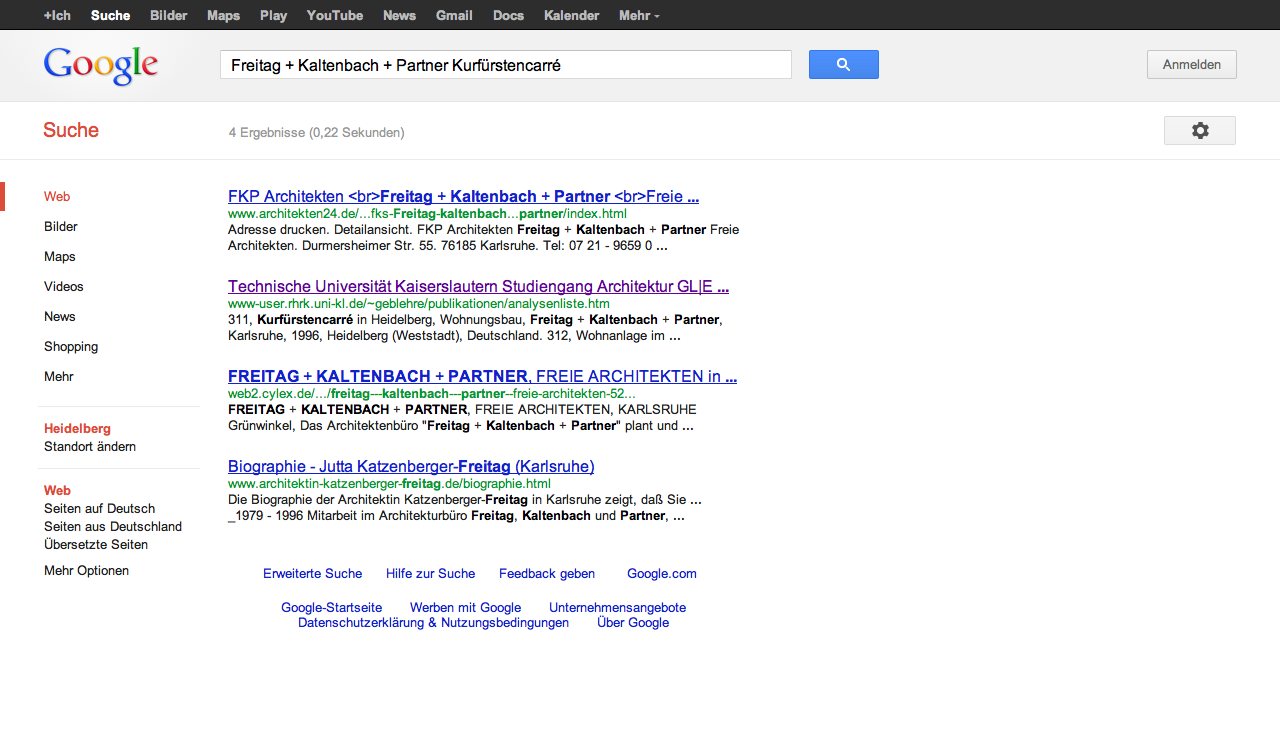
Task: Select Web in the left sidebar filters
Action: click(57, 197)
